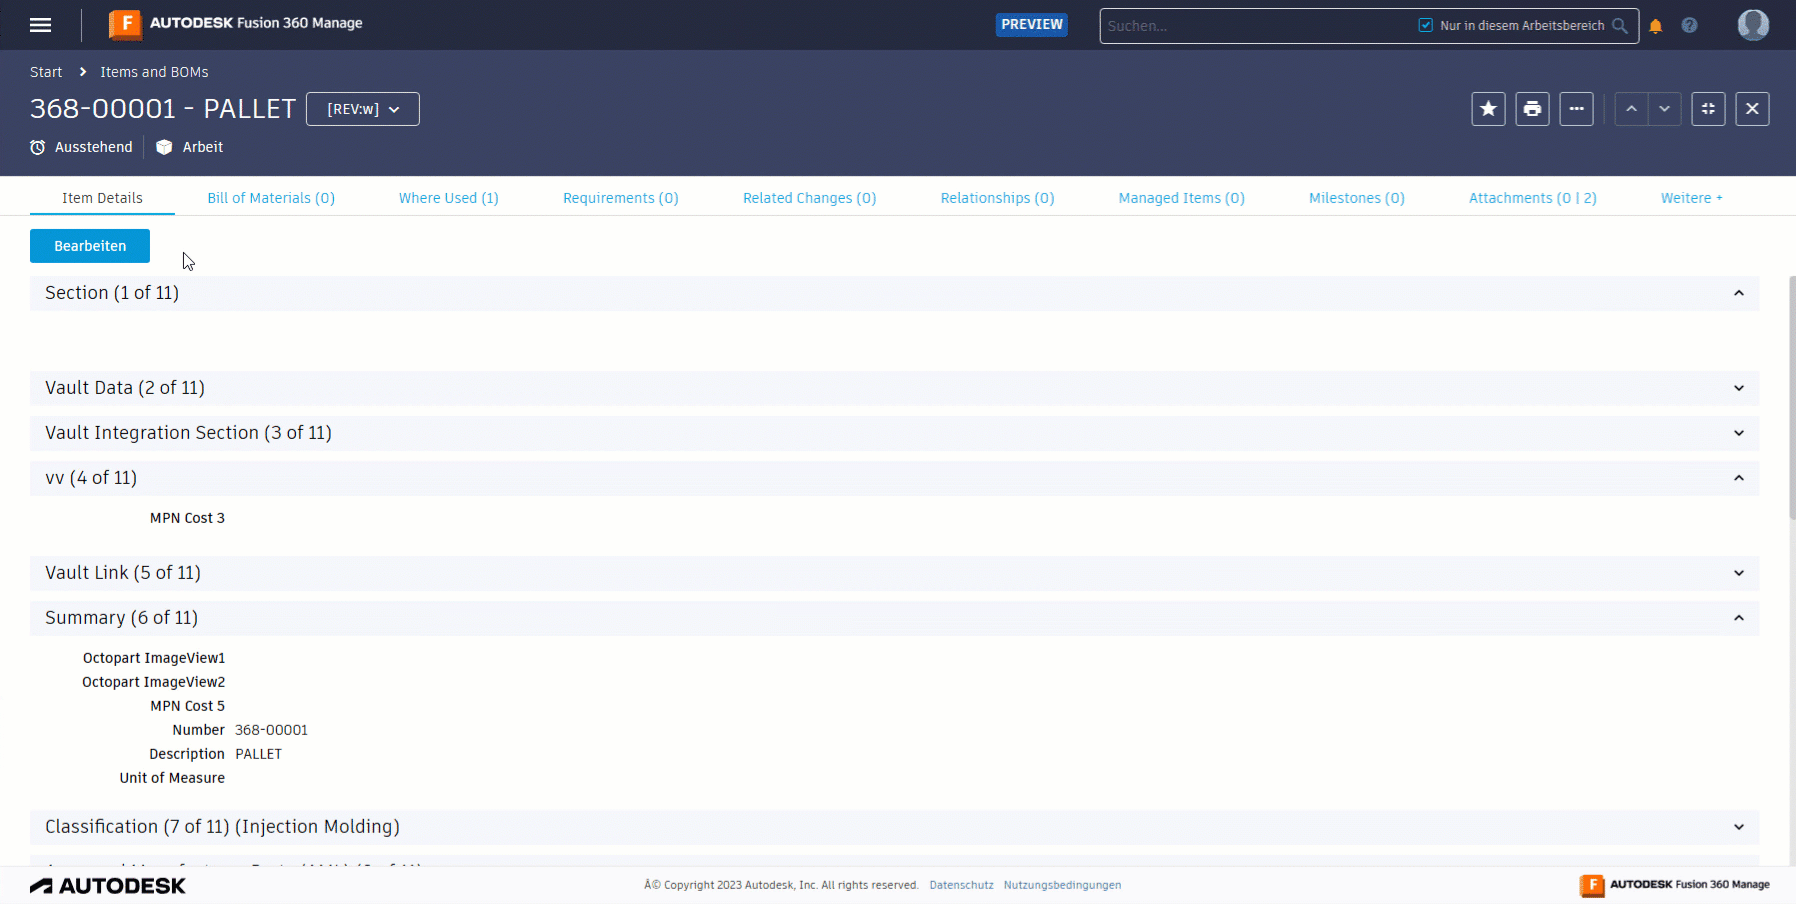Navigate to Start breadcrumb

point(46,72)
